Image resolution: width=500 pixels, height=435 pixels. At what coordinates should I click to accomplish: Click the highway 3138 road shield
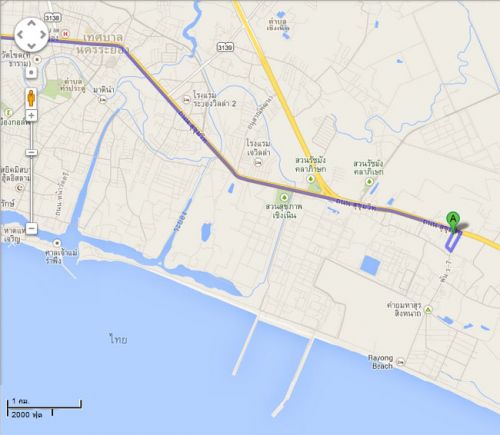[x=53, y=18]
